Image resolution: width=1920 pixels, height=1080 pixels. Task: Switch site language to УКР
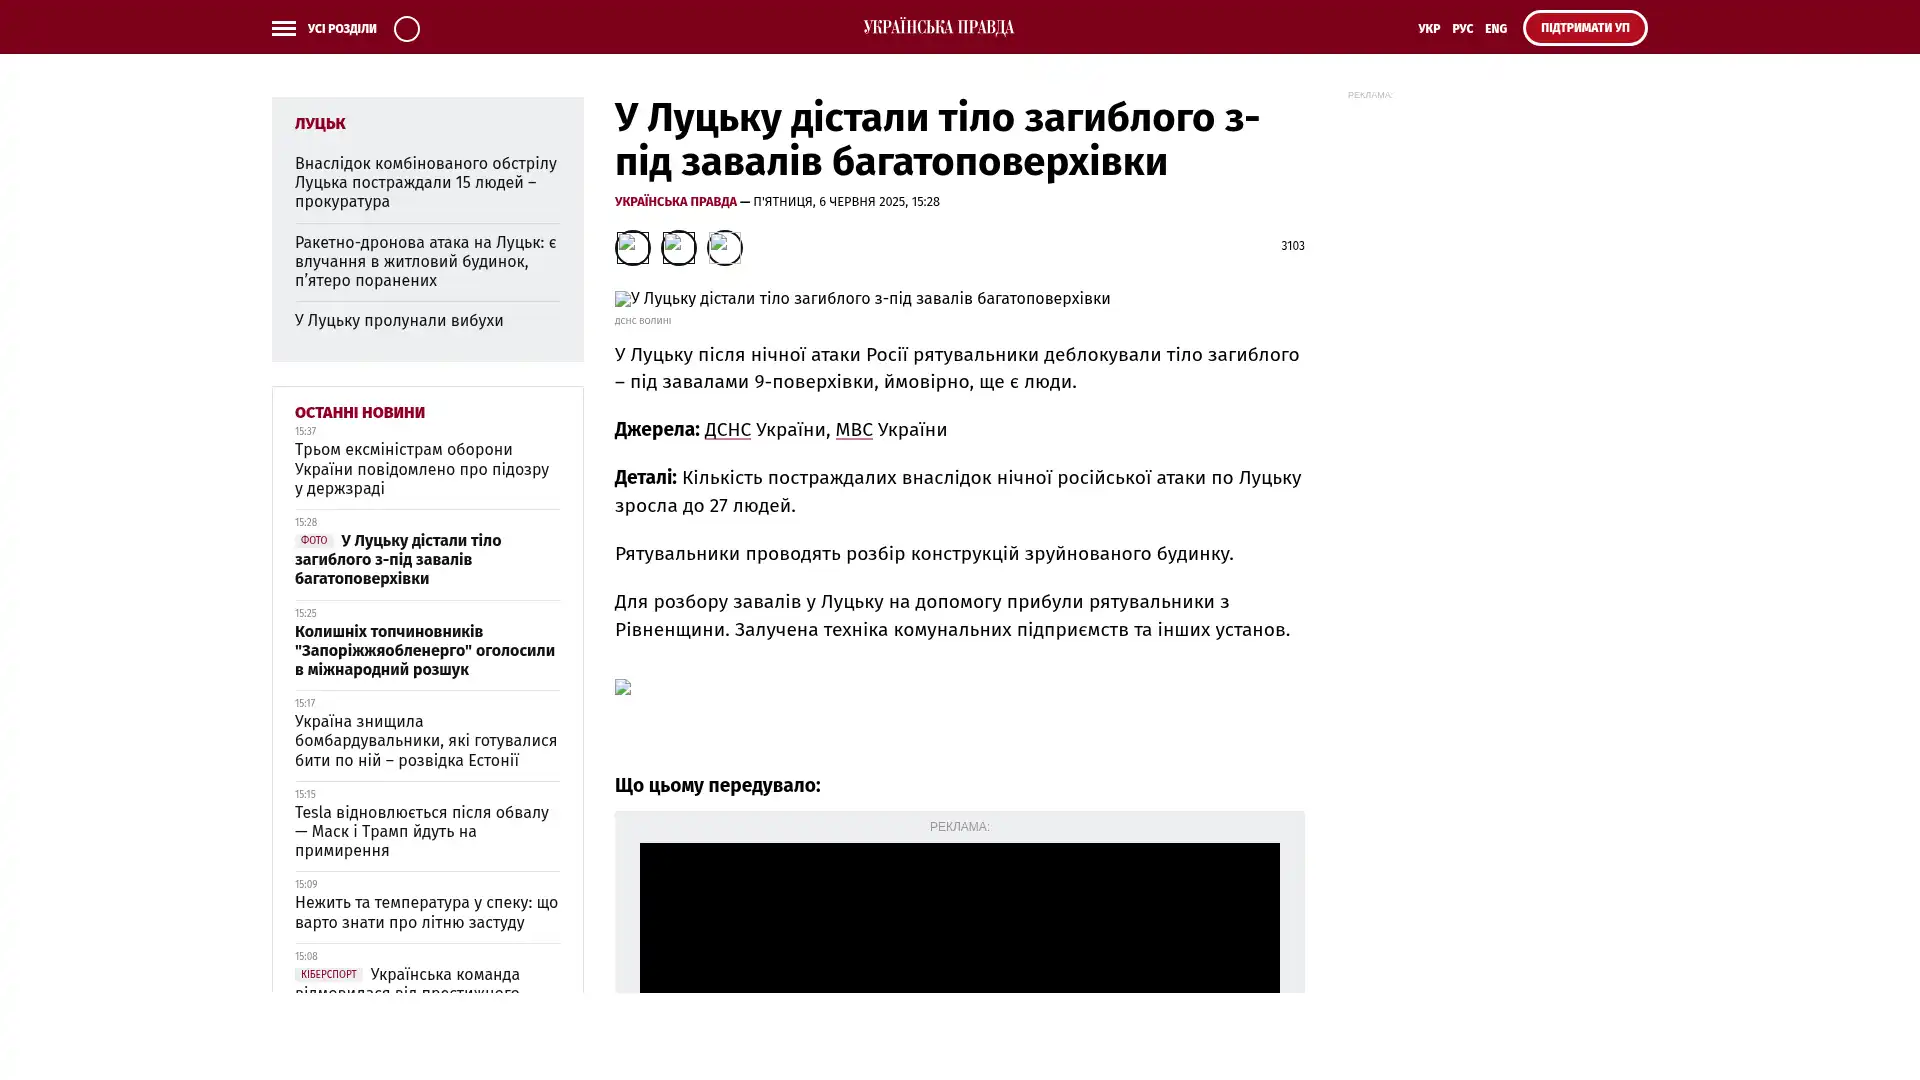(1428, 29)
